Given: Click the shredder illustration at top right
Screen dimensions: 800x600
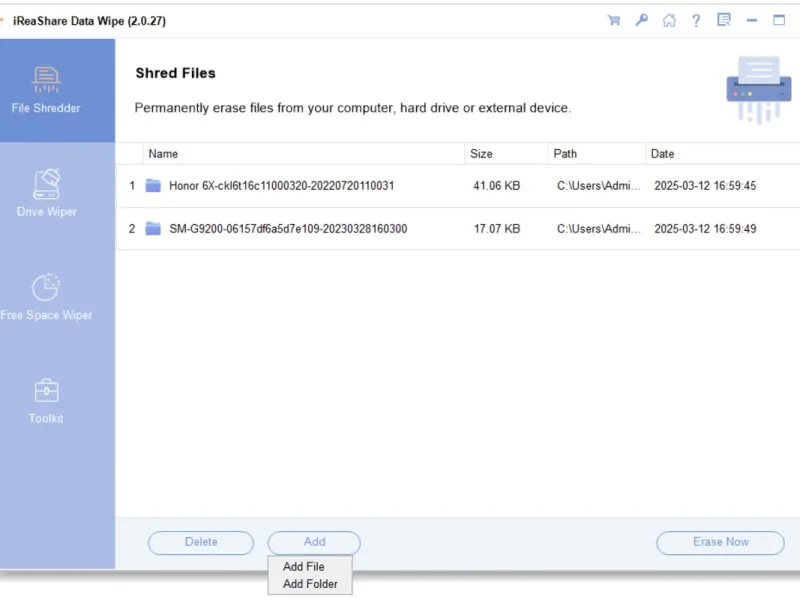Looking at the screenshot, I should (x=759, y=89).
